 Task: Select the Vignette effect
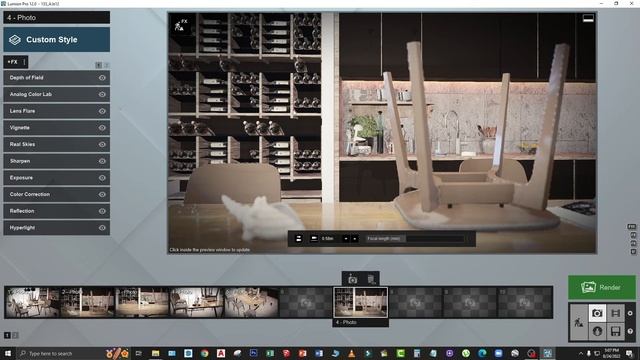click(56, 128)
